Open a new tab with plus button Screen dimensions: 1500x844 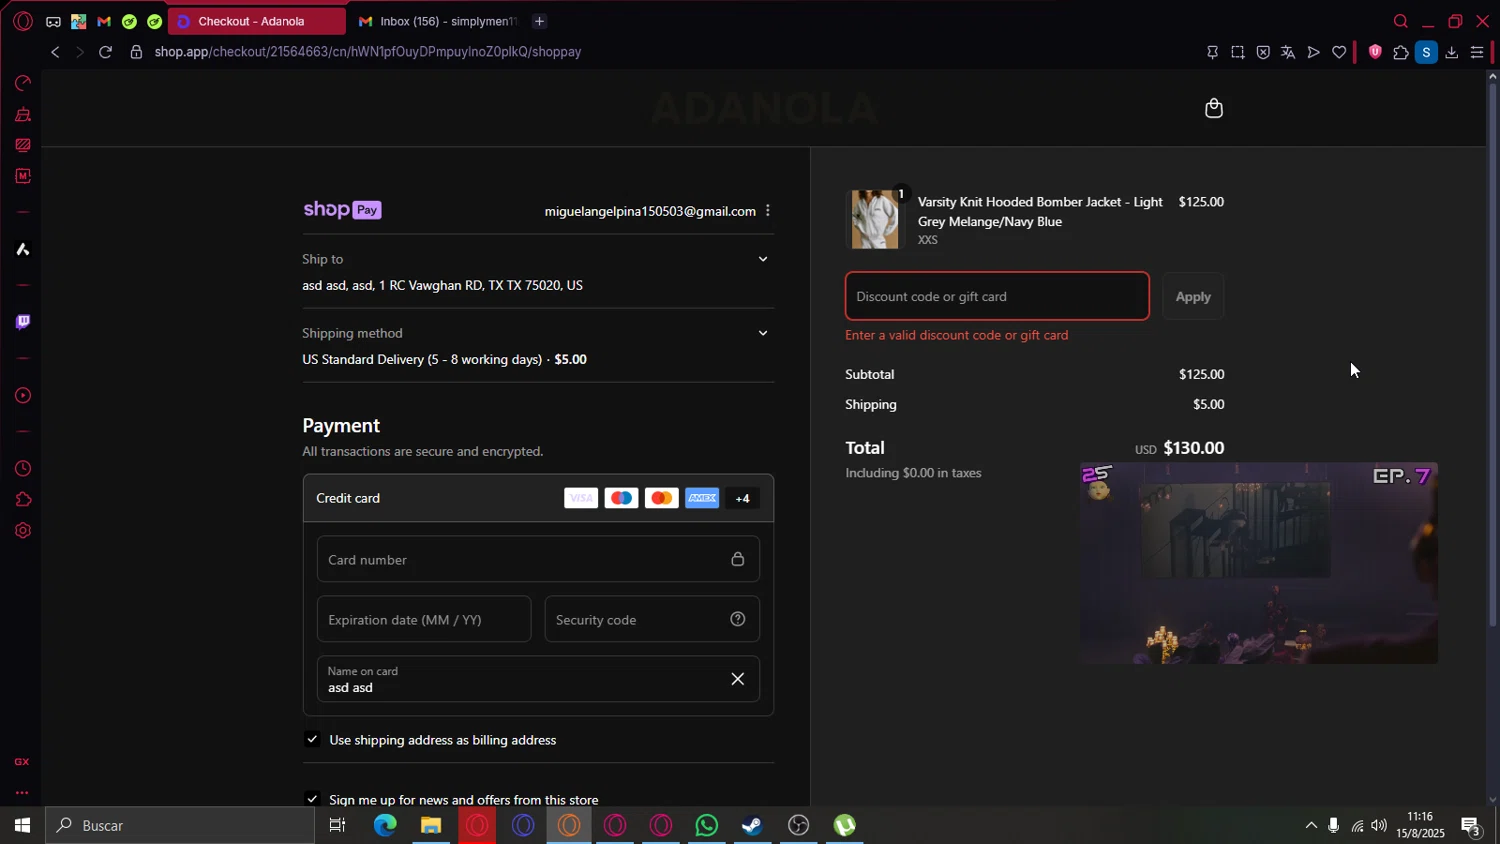click(539, 21)
